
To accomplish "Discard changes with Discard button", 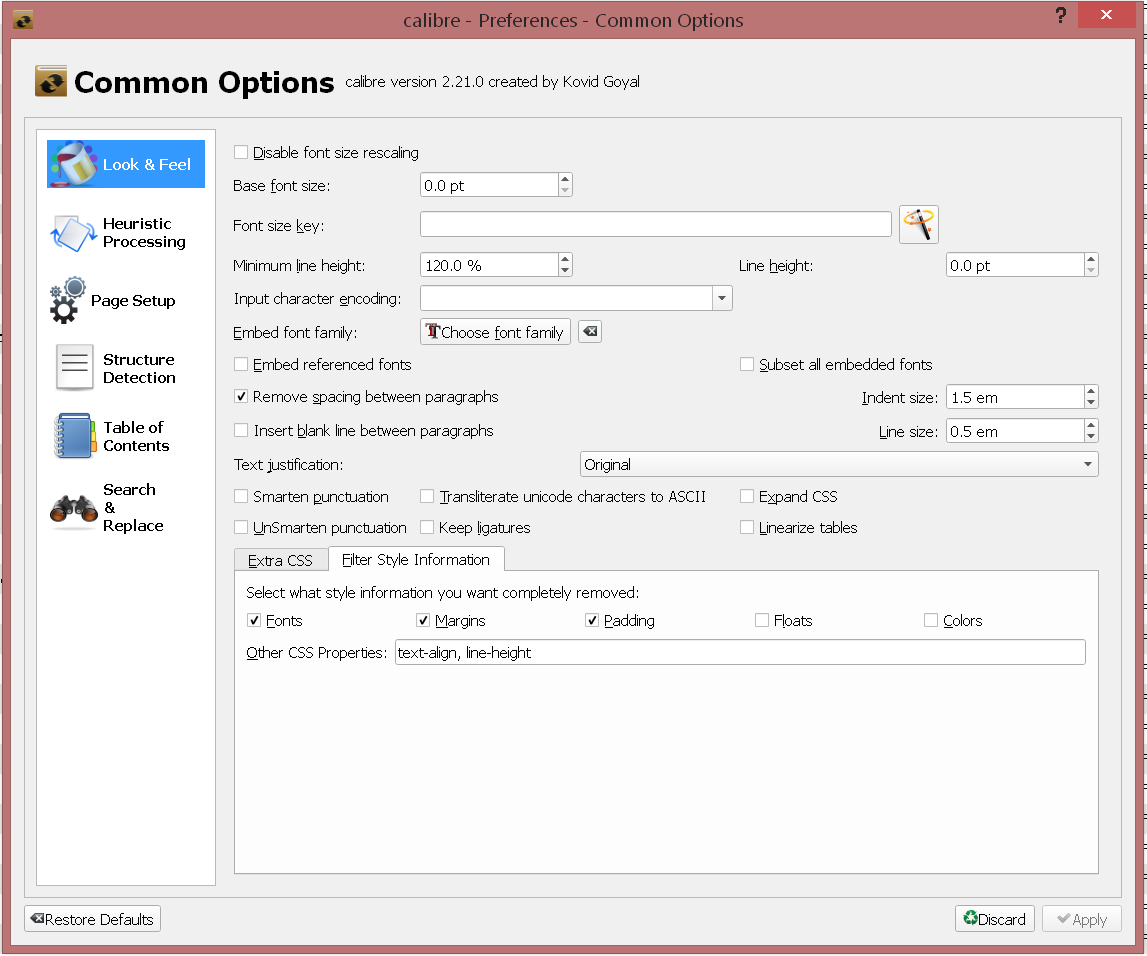I will pyautogui.click(x=994, y=919).
